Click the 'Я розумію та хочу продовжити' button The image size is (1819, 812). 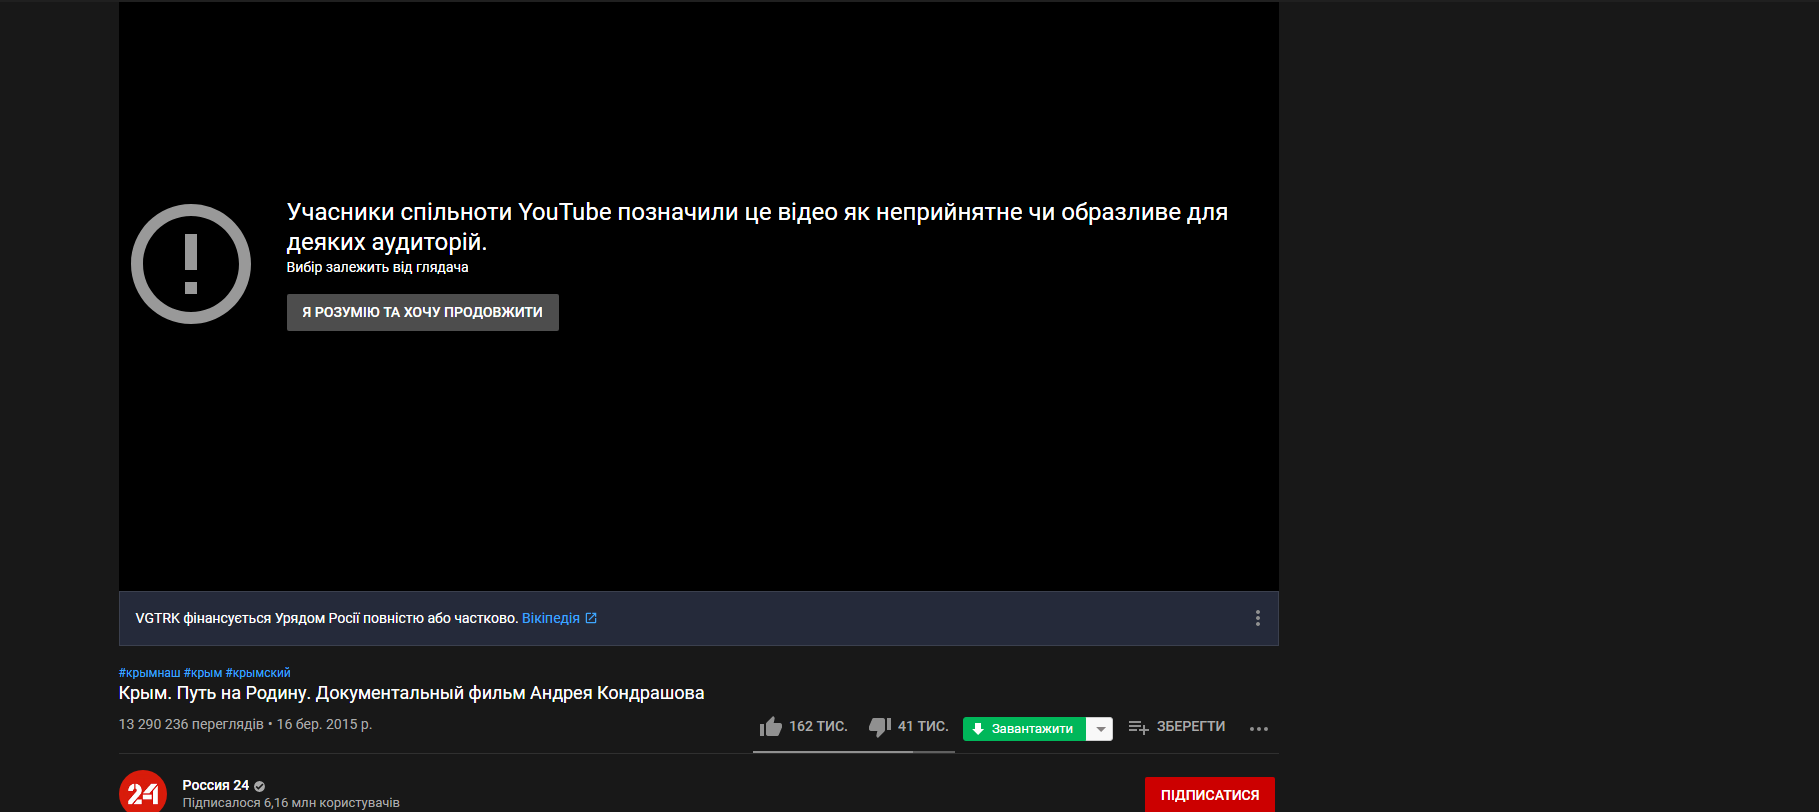pyautogui.click(x=422, y=312)
